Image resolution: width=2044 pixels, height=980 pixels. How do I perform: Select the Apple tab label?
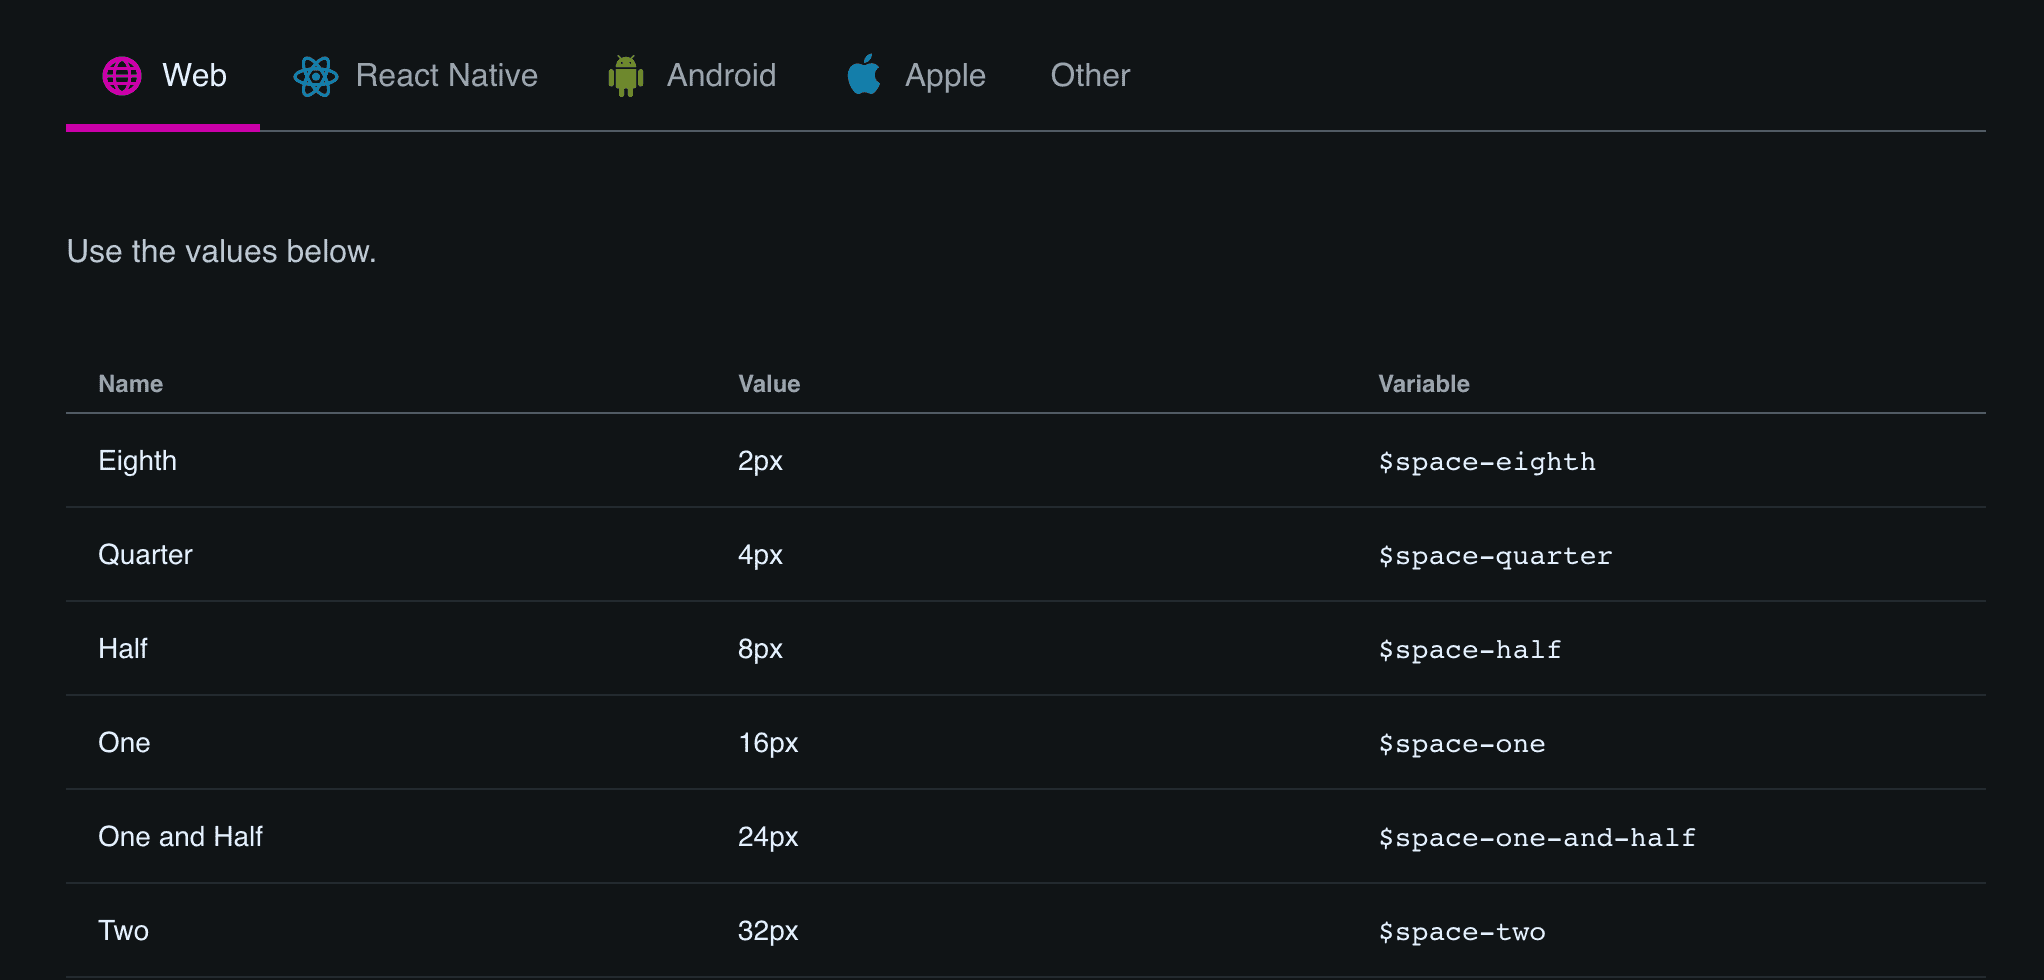click(x=945, y=76)
